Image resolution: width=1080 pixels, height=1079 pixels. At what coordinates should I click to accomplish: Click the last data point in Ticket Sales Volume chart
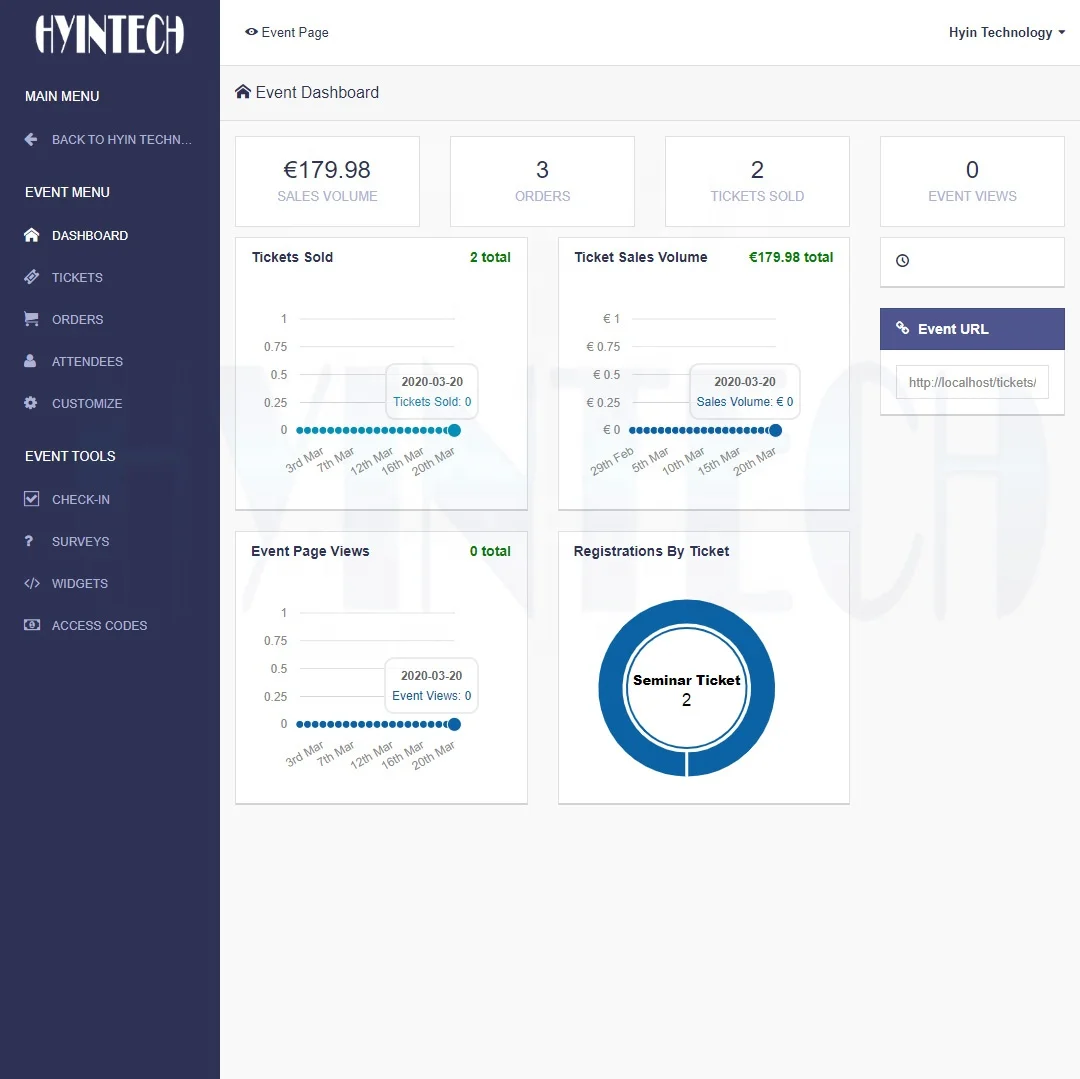coord(776,430)
